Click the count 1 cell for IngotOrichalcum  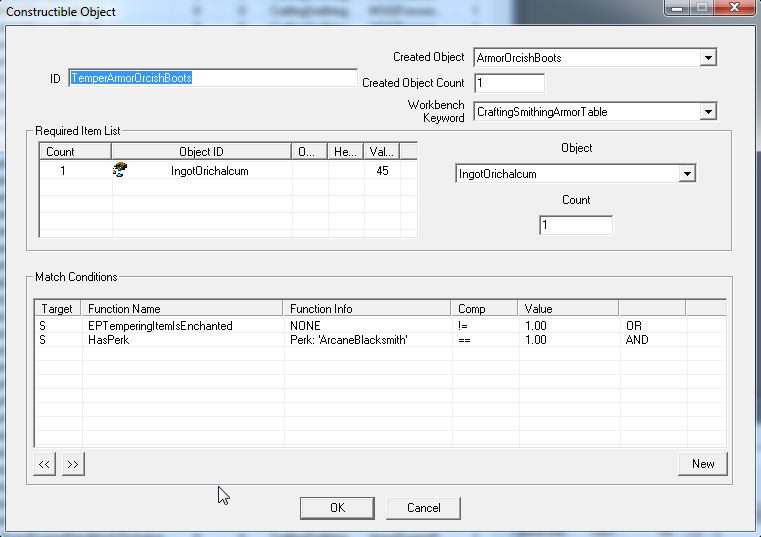63,171
